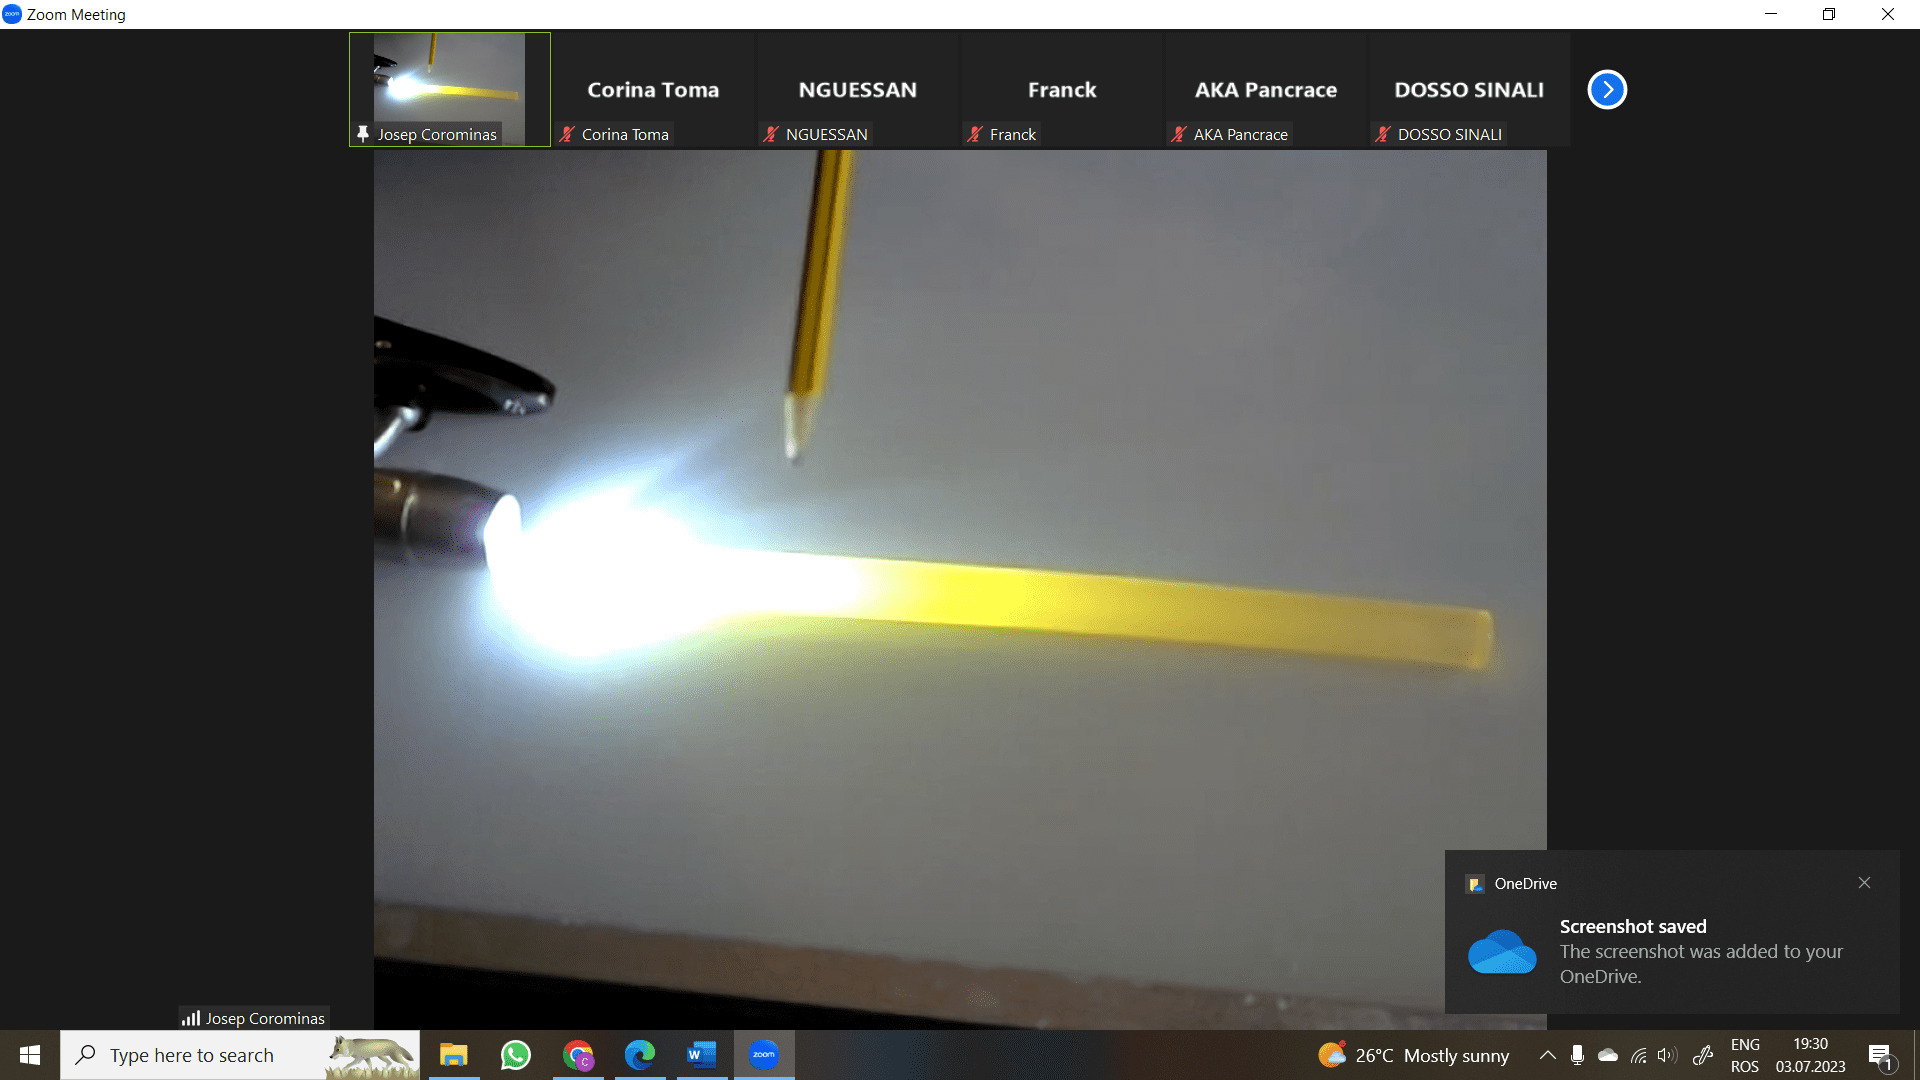Open WhatsApp from the taskbar
Viewport: 1920px width, 1080px height.
pyautogui.click(x=516, y=1055)
